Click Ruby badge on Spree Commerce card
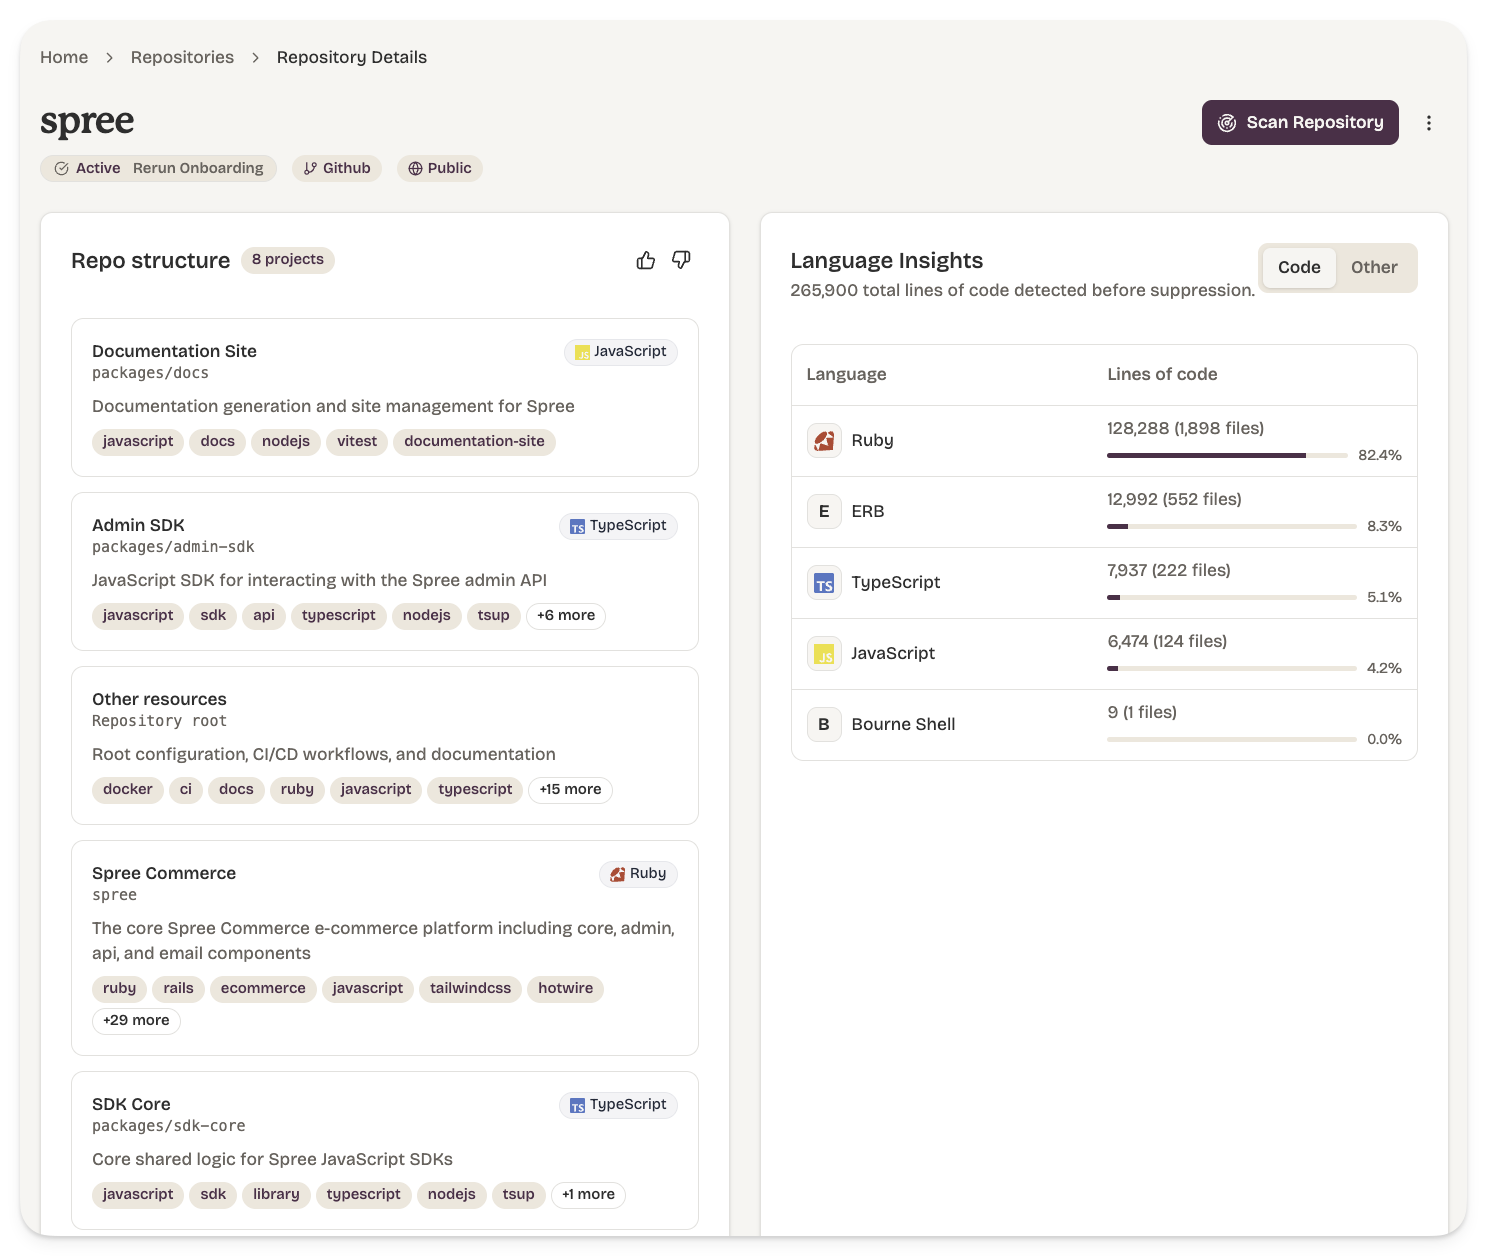This screenshot has width=1487, height=1256. pyautogui.click(x=638, y=874)
